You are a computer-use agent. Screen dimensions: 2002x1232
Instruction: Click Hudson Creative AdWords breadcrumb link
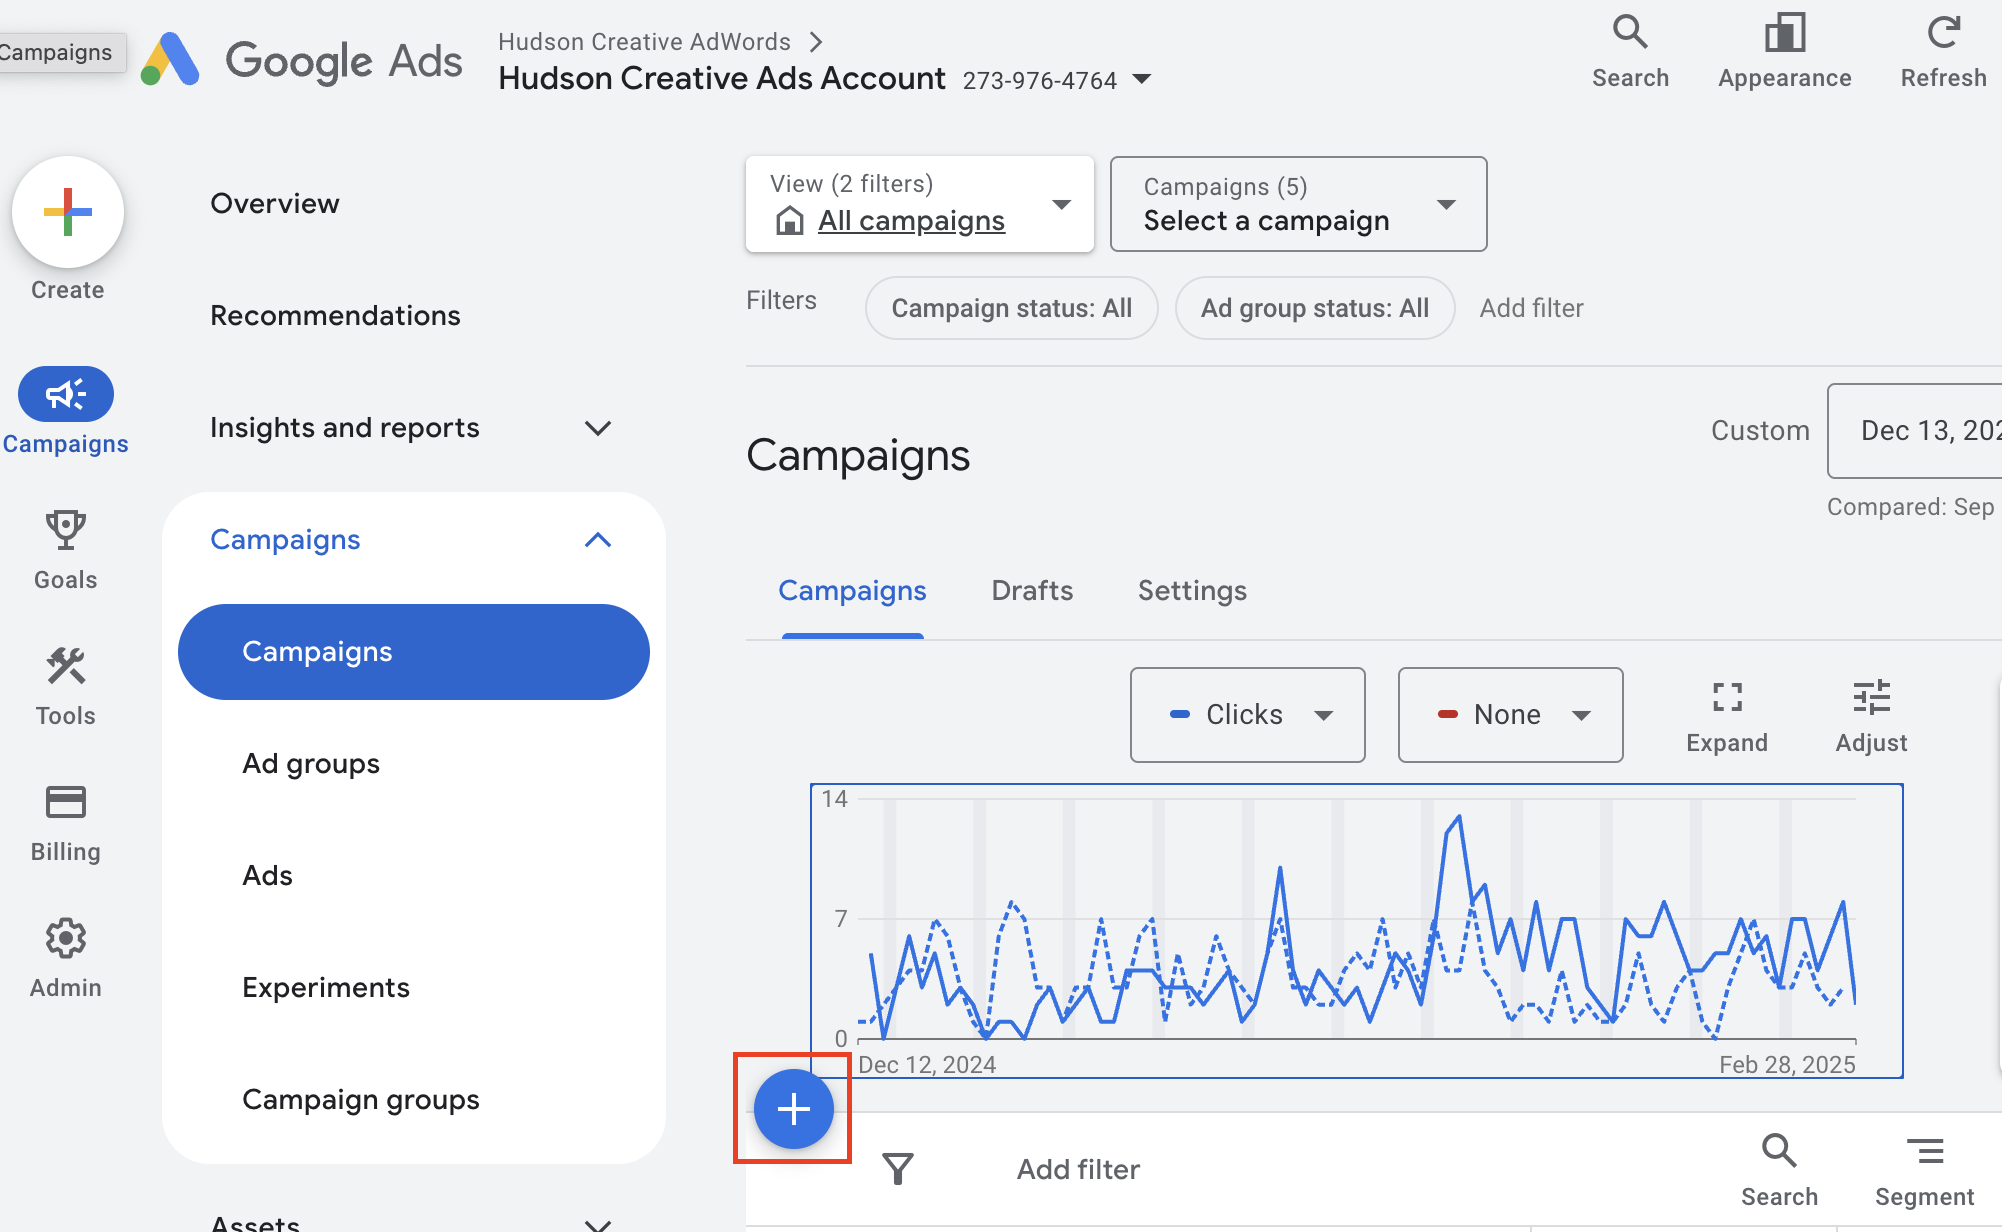point(644,41)
